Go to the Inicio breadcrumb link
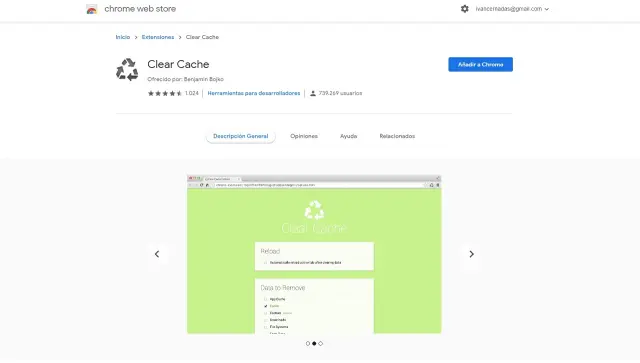 coord(122,37)
